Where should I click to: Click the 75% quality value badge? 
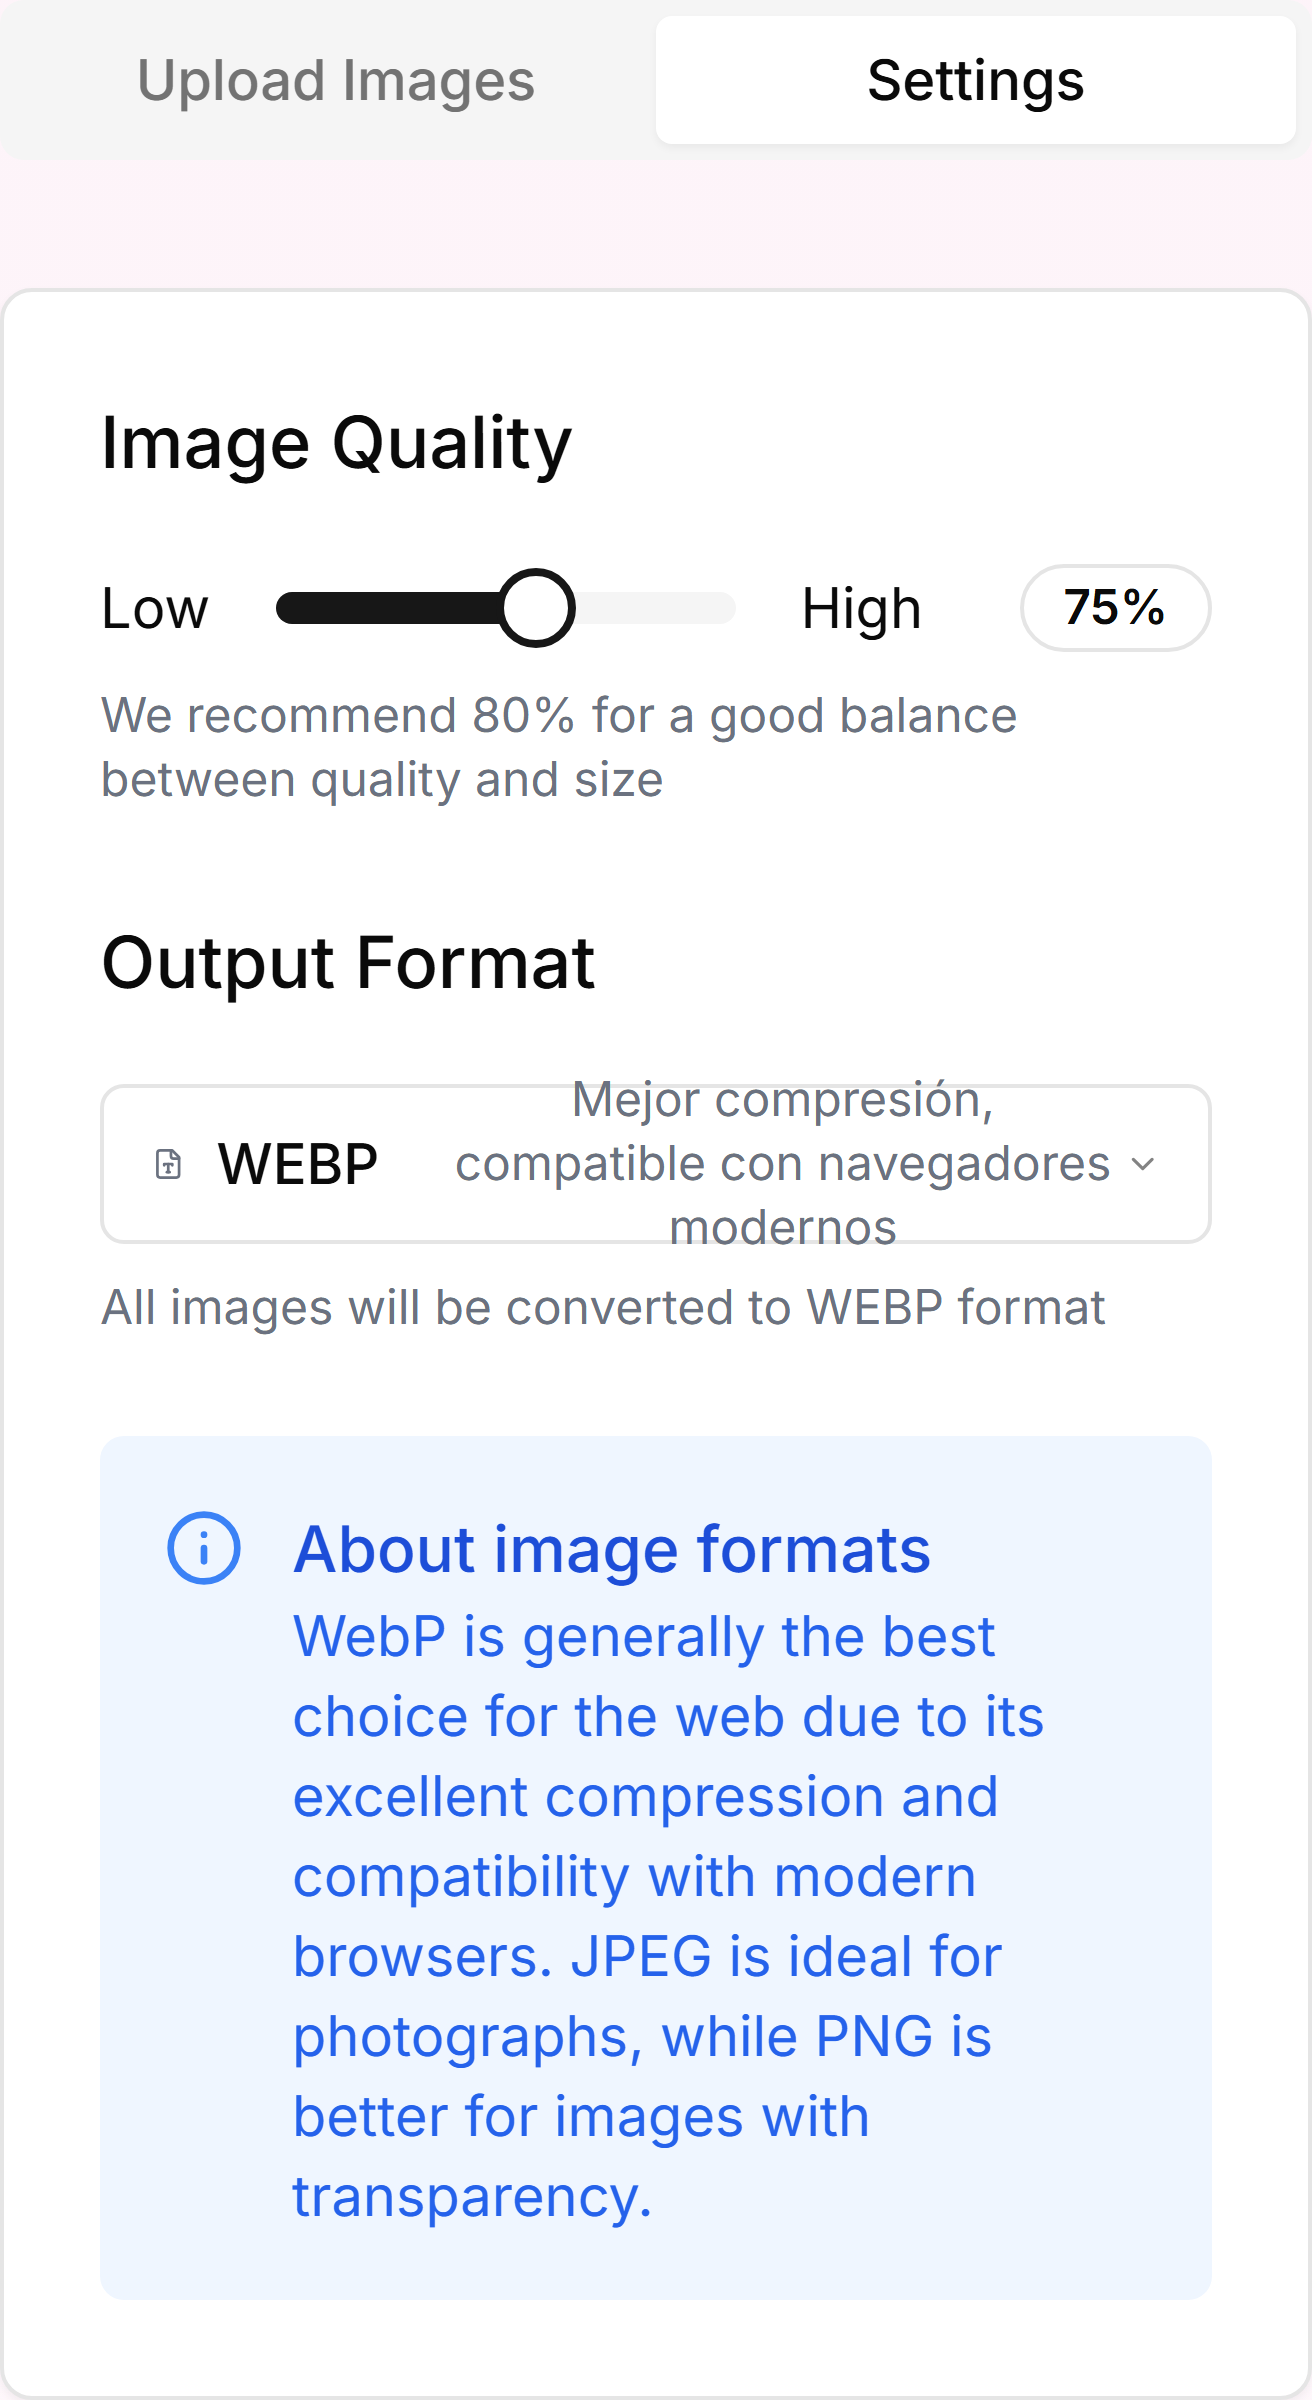pos(1115,608)
